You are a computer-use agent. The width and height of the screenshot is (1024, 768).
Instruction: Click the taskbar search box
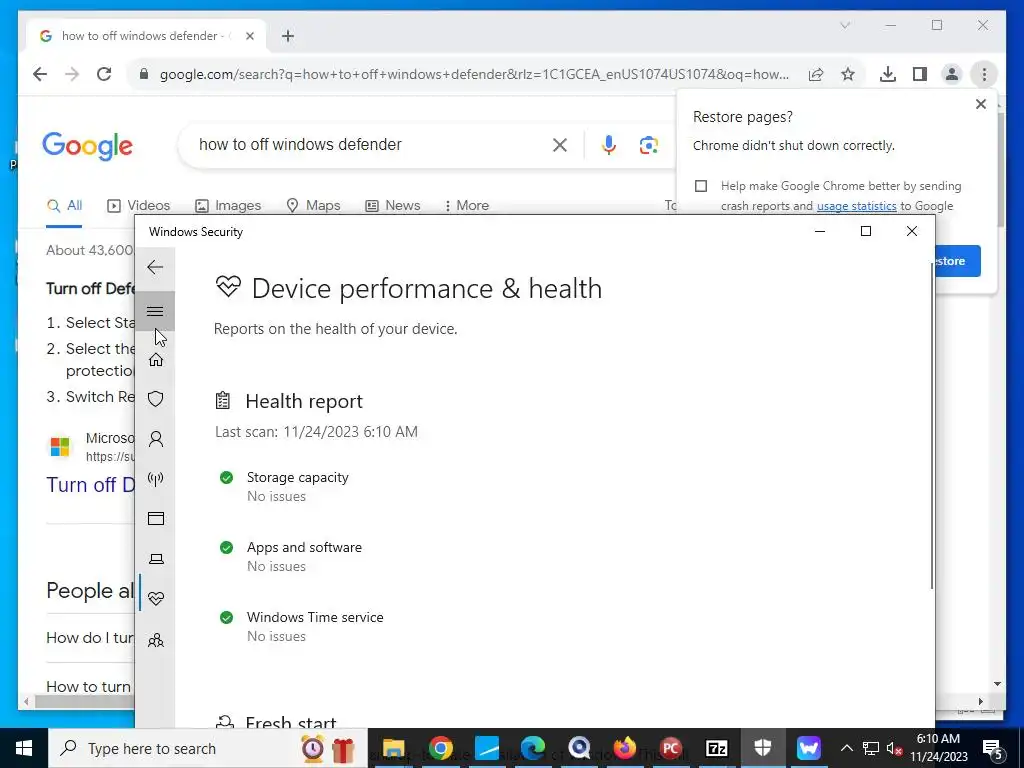coord(208,748)
